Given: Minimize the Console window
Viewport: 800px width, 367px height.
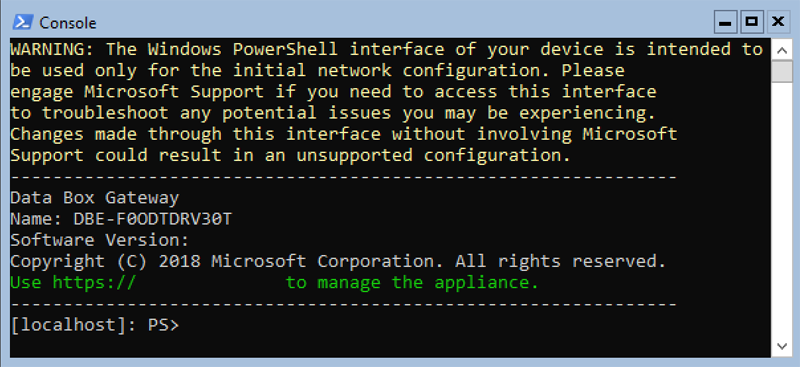Looking at the screenshot, I should [726, 22].
